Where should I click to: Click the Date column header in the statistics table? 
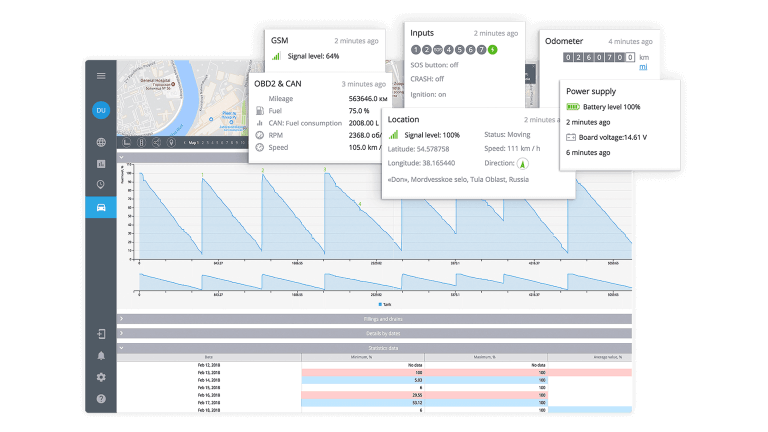pyautogui.click(x=208, y=356)
